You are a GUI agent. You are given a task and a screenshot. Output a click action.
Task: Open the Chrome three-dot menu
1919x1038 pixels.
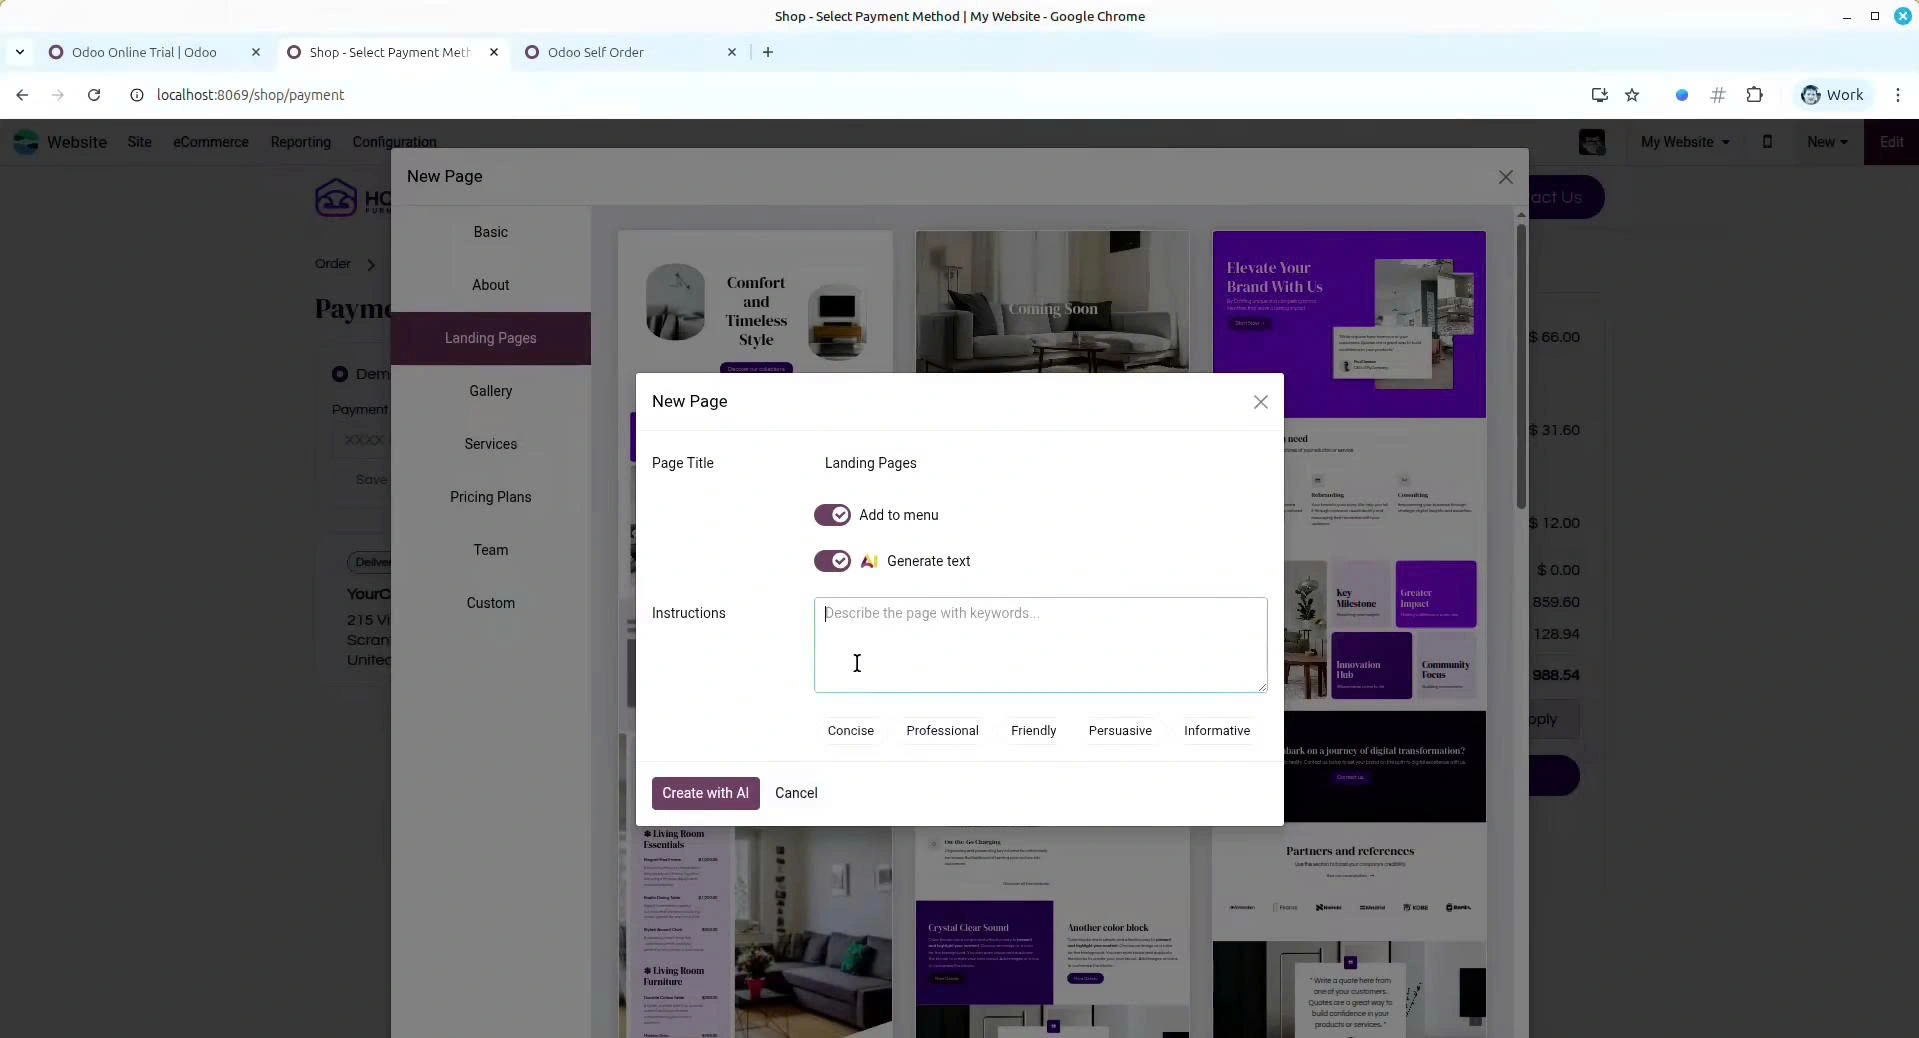(x=1897, y=95)
